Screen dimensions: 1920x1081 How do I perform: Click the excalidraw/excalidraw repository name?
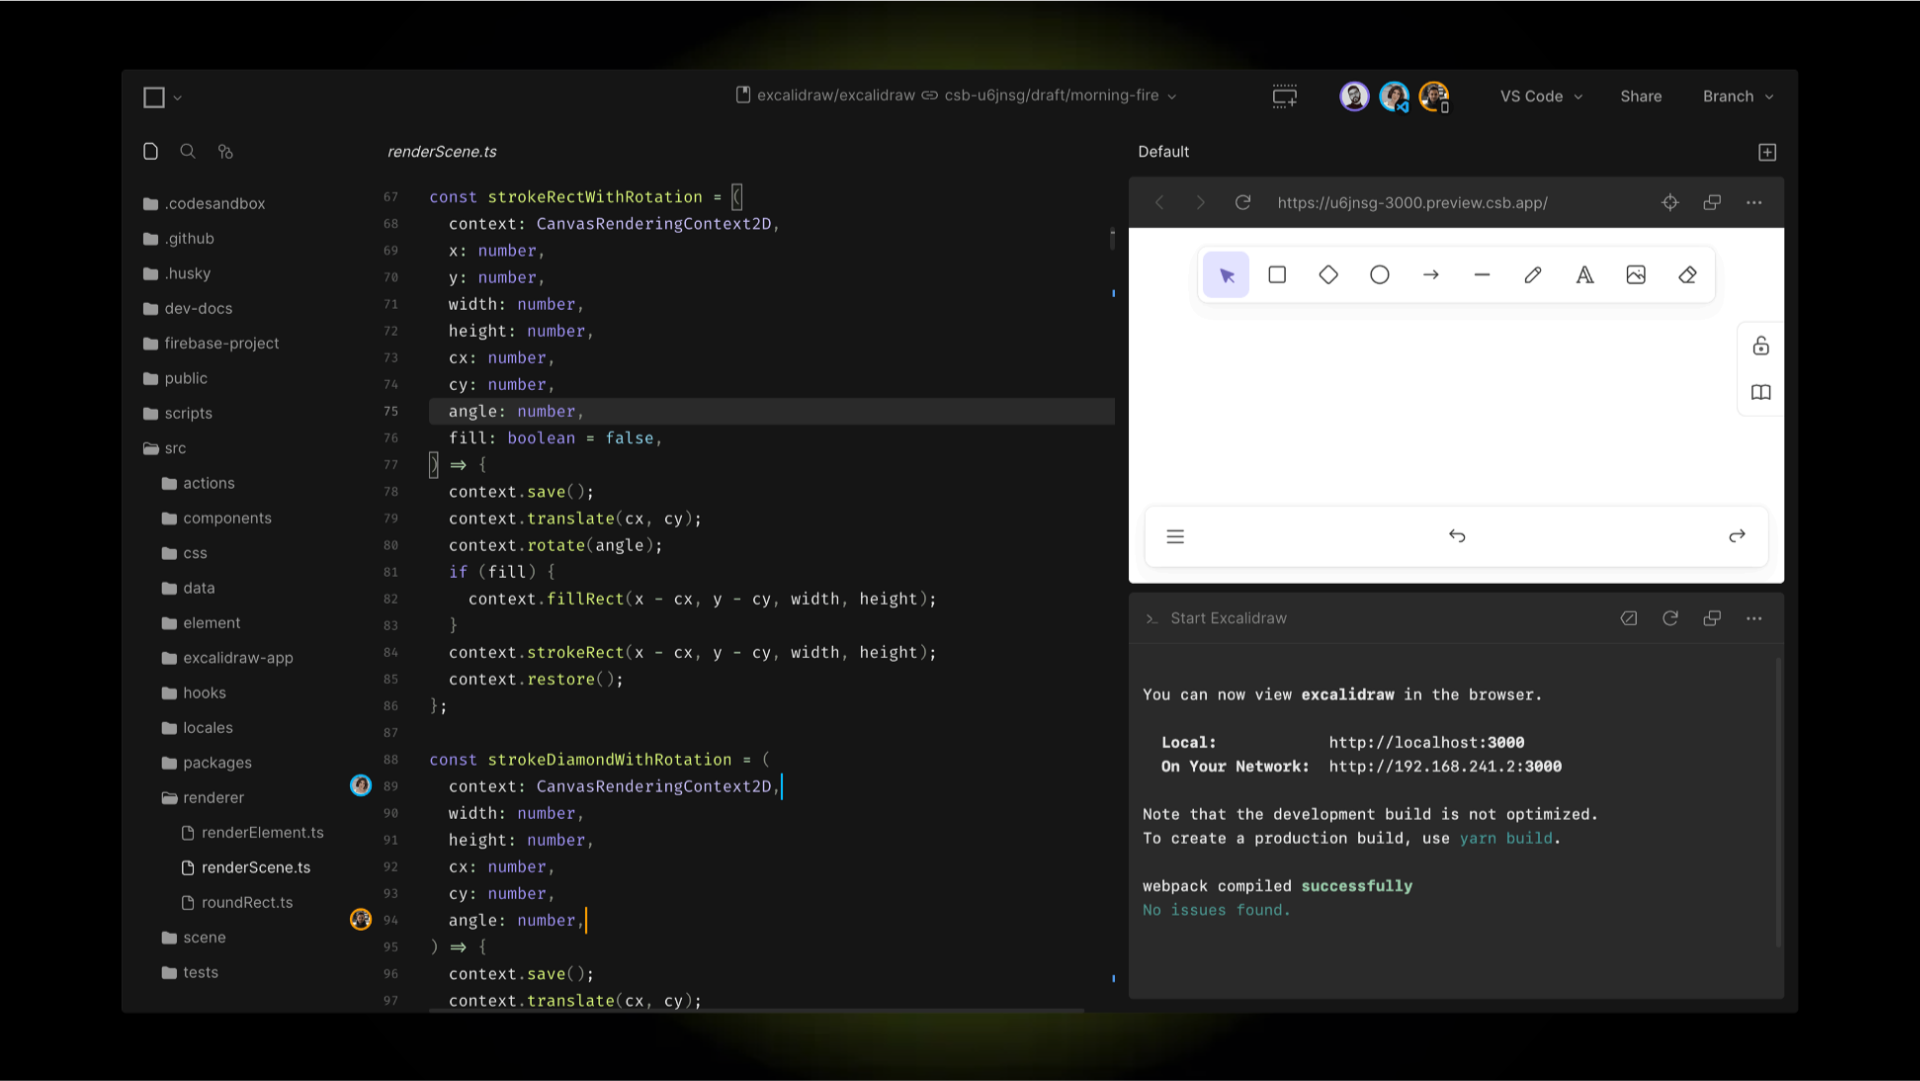[x=835, y=95]
